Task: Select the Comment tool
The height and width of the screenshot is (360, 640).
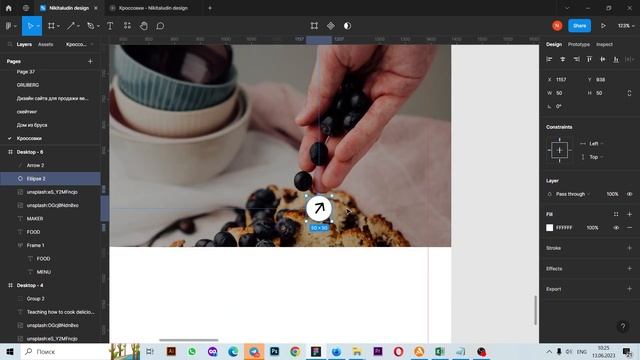Action: pos(160,26)
